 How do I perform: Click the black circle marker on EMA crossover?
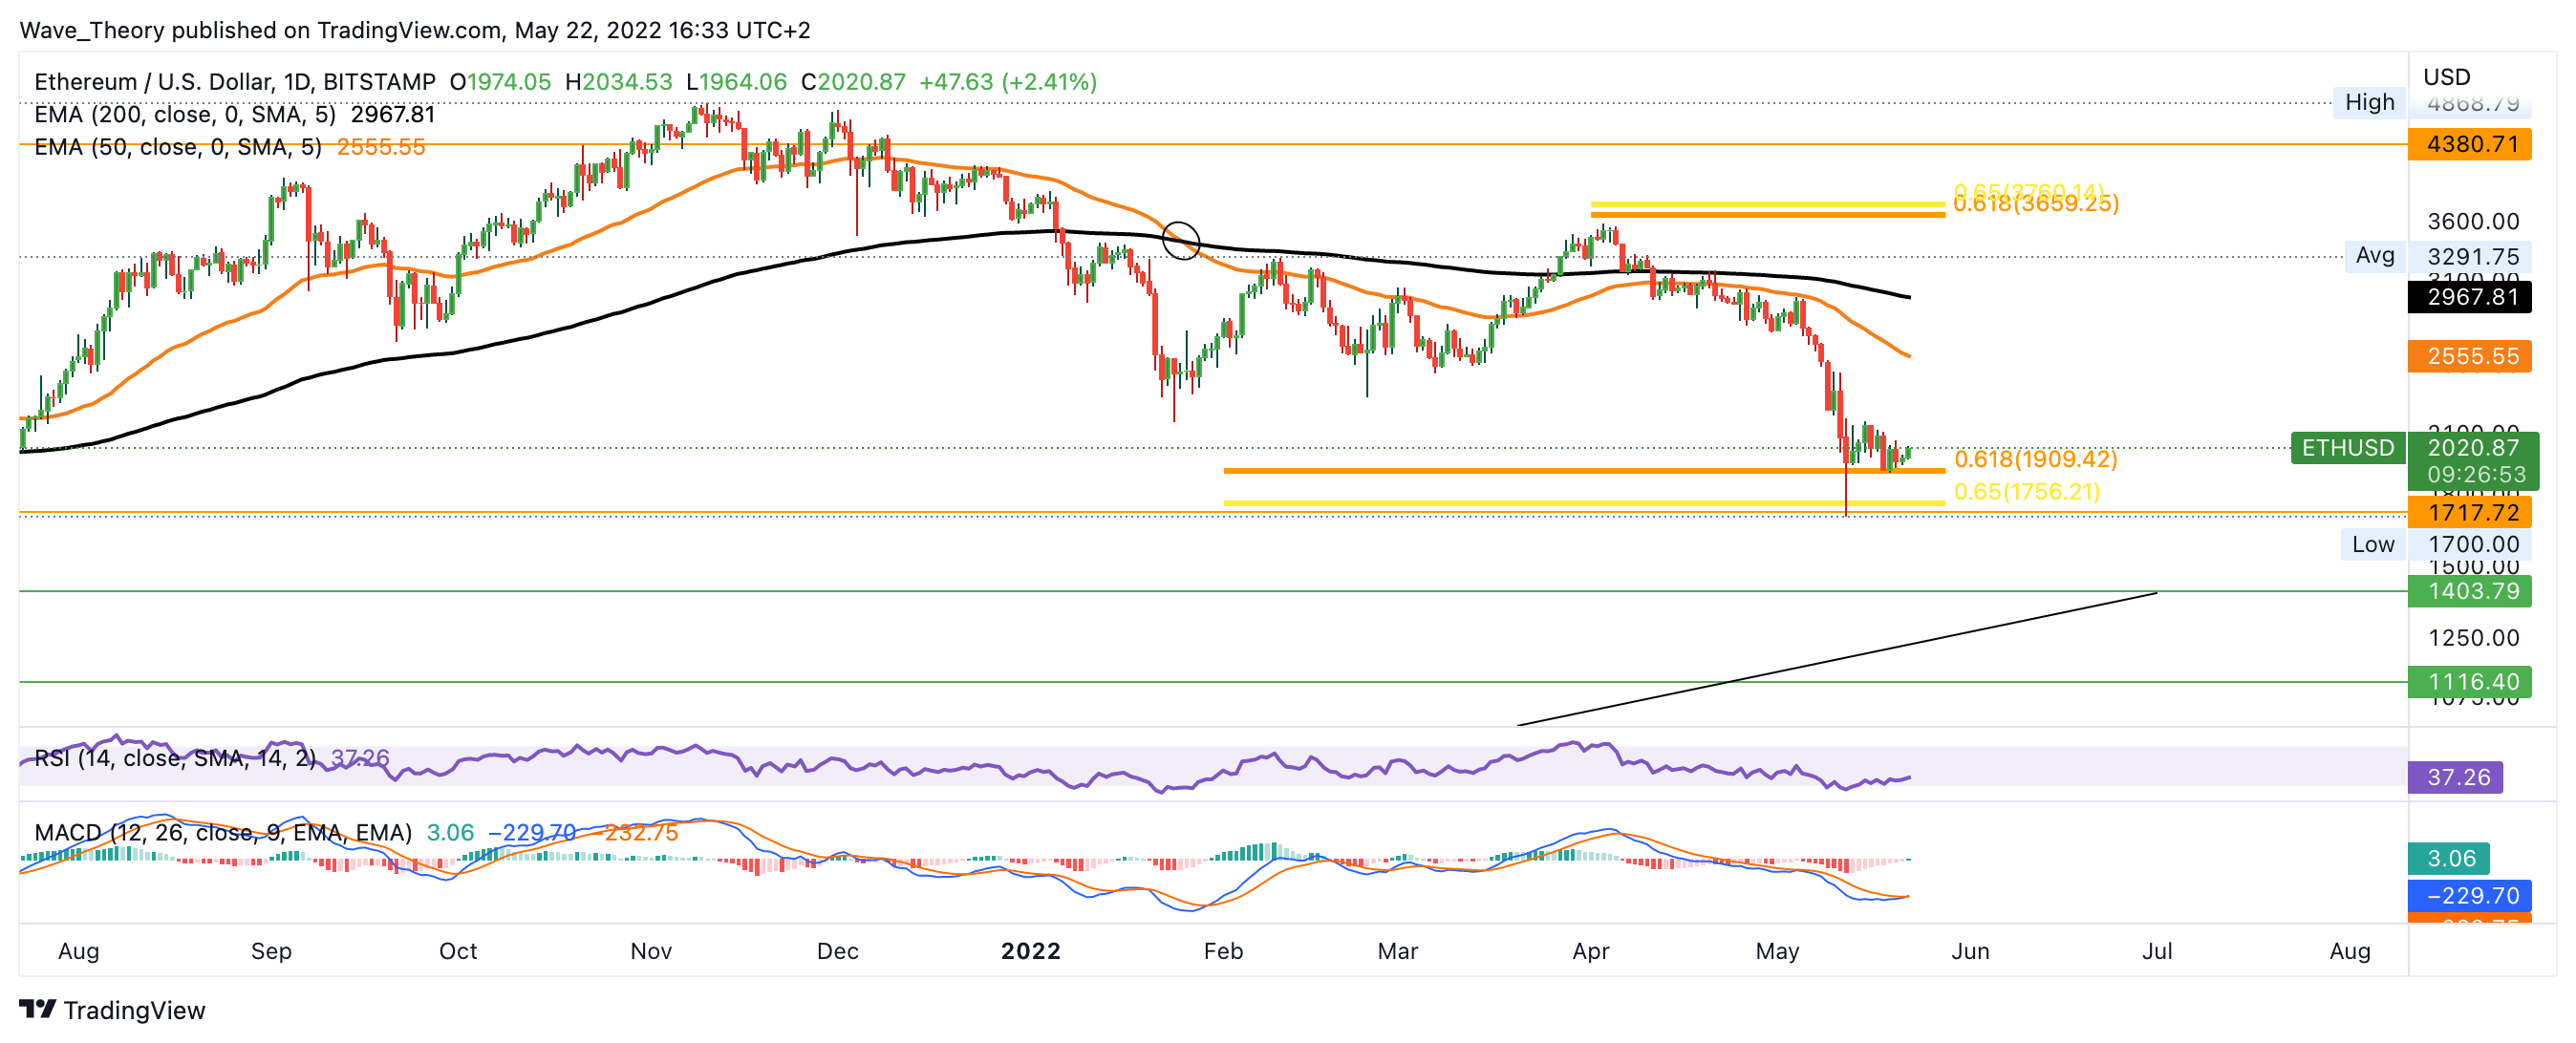pos(1181,241)
